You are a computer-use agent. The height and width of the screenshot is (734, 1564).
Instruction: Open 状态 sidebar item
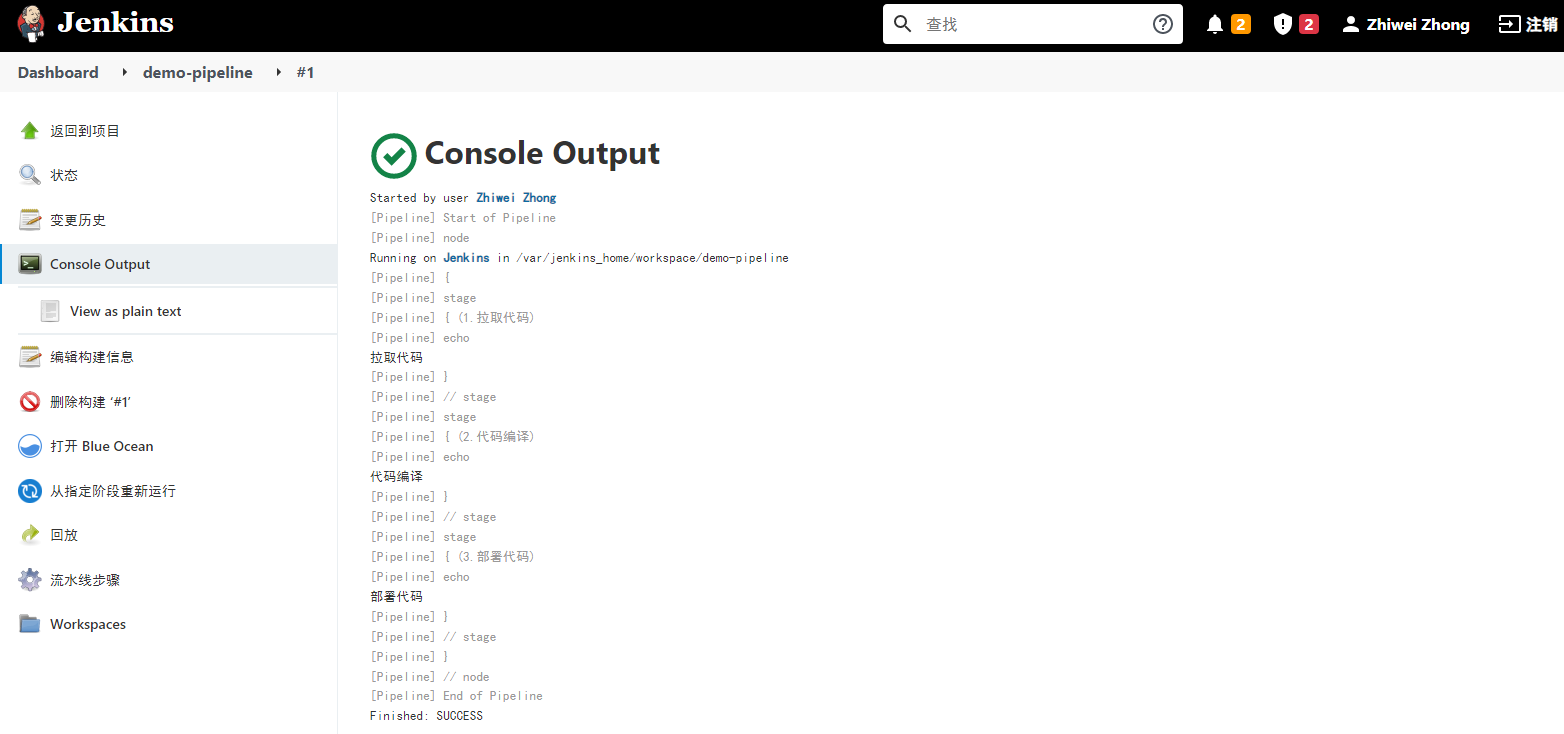pyautogui.click(x=64, y=175)
